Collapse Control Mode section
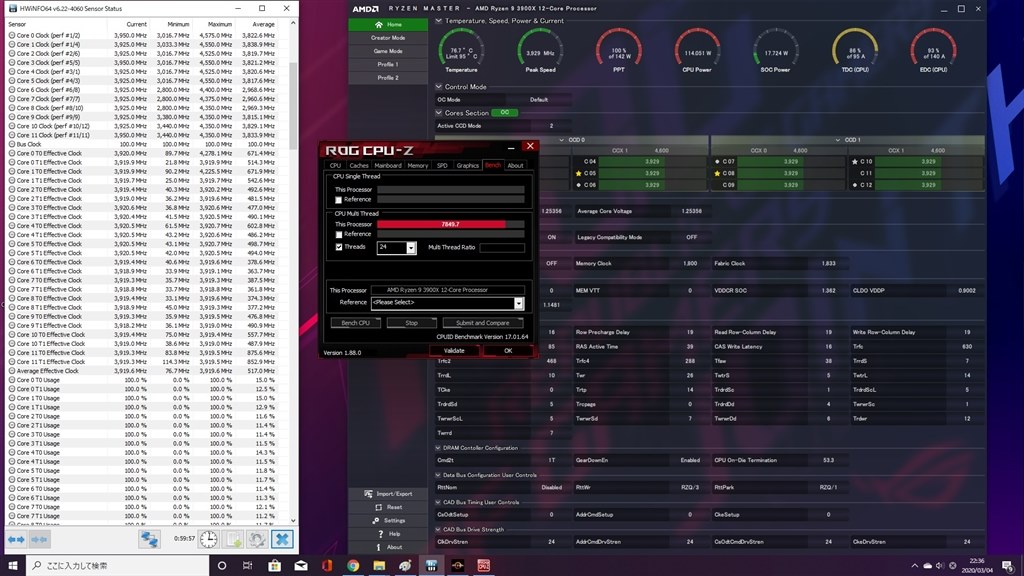Viewport: 1024px width, 576px height. click(x=439, y=86)
